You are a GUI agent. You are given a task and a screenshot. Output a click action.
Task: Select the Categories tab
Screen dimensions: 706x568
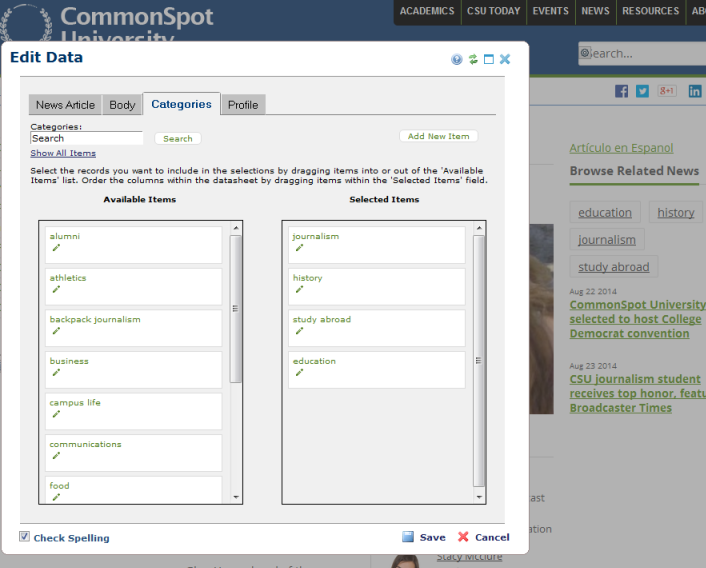(x=181, y=104)
